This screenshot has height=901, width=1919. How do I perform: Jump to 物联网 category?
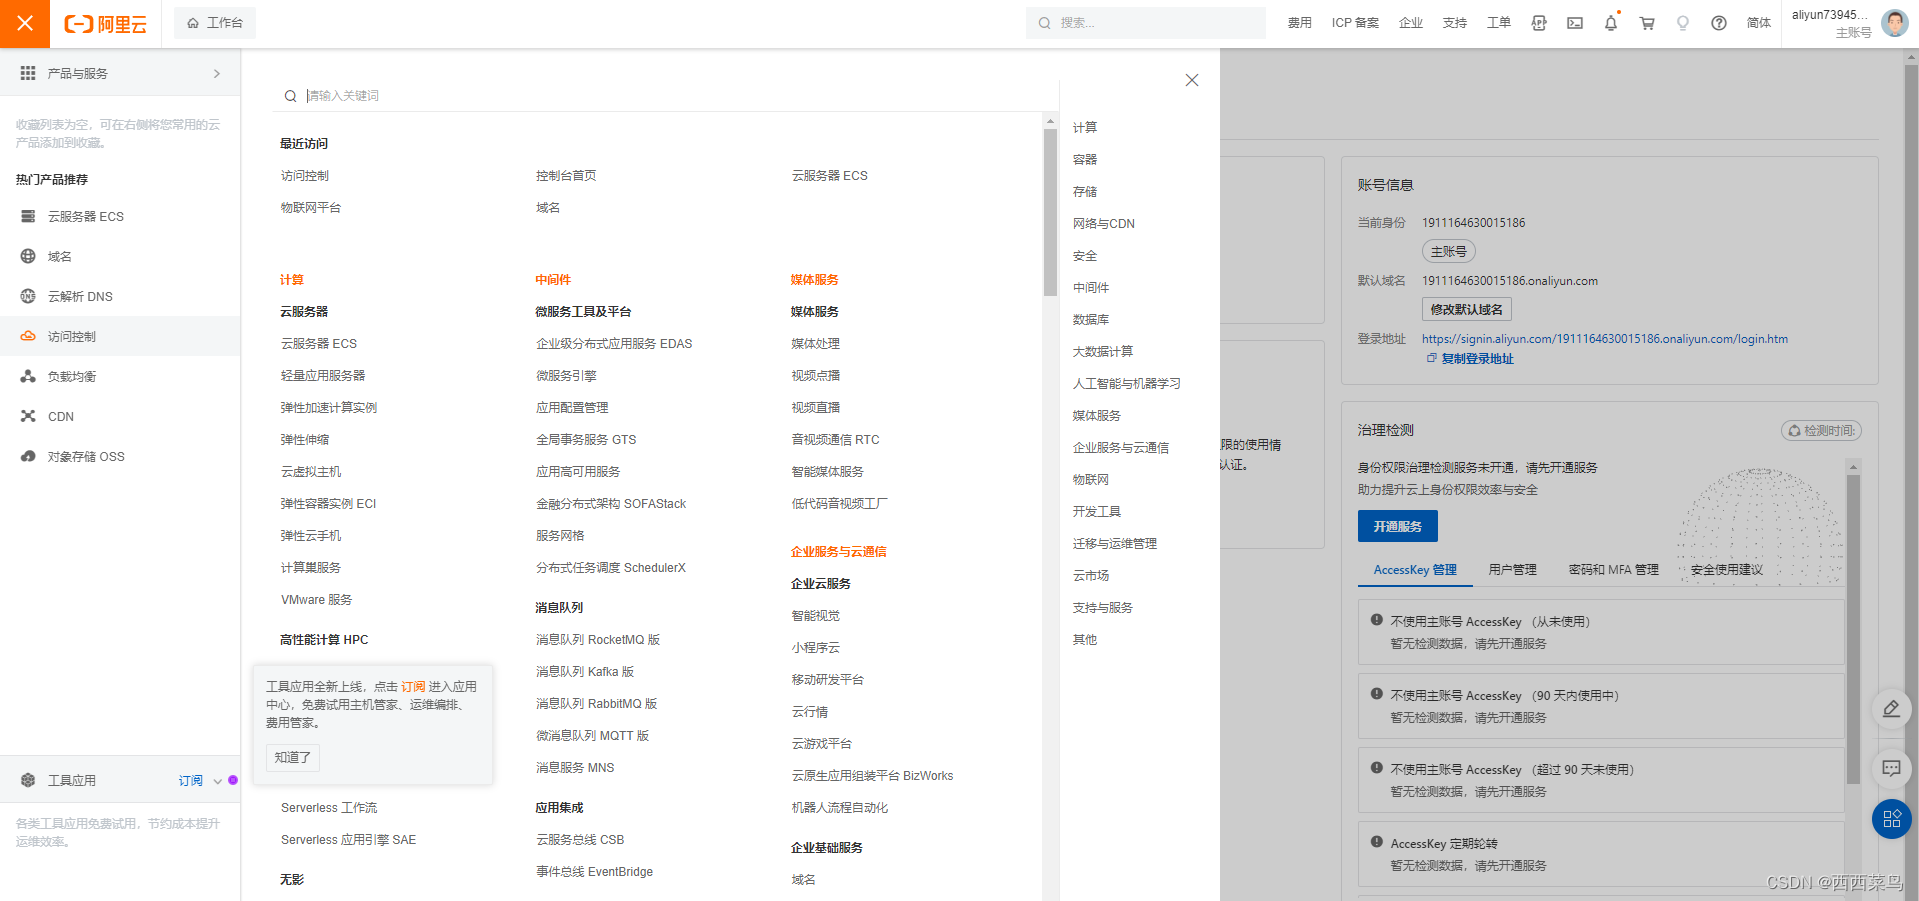(1091, 480)
